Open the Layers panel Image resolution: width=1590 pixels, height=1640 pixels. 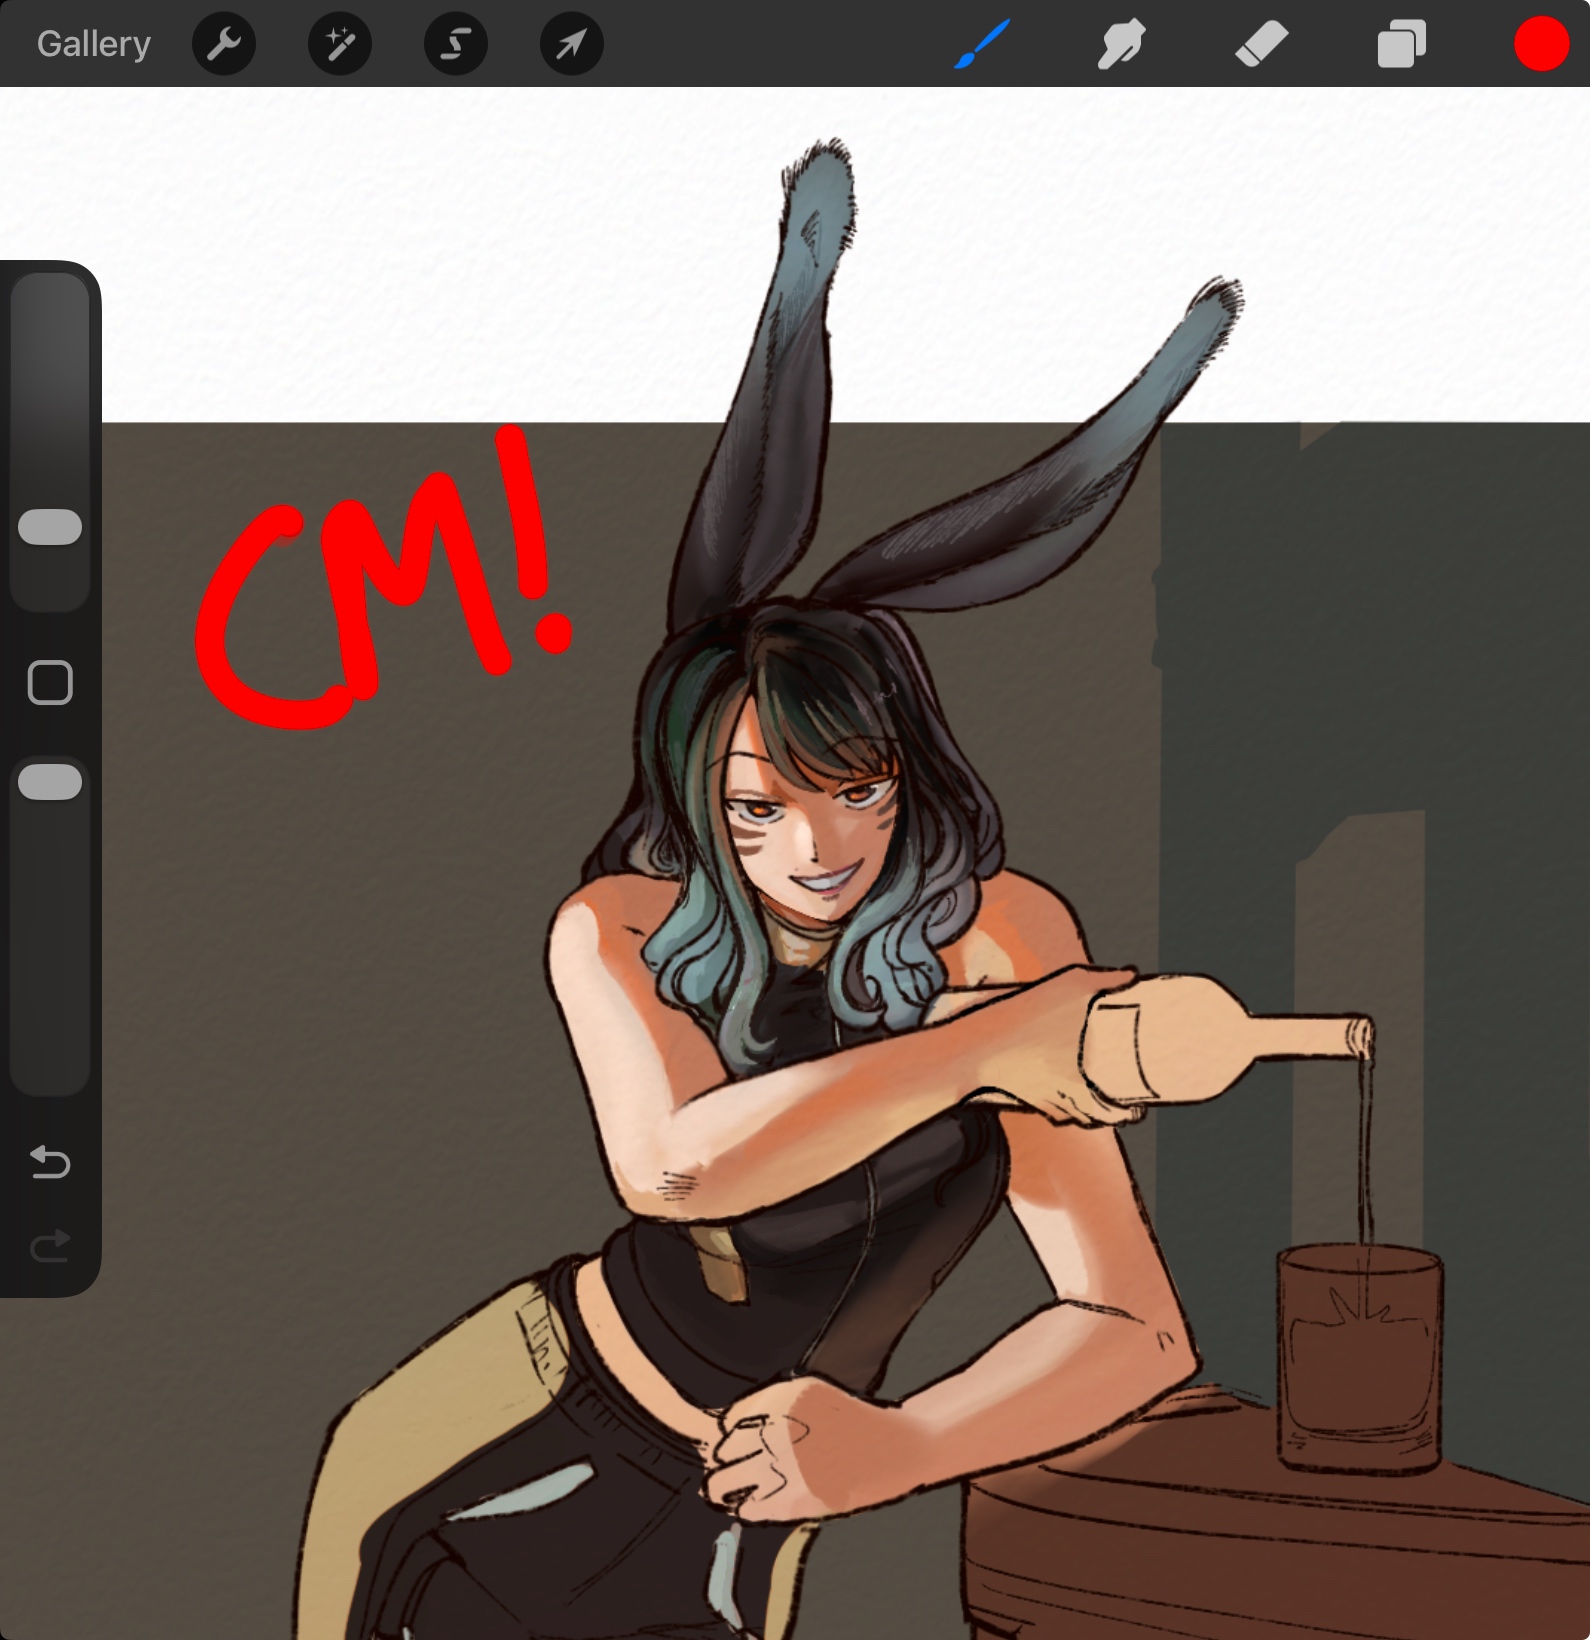[1401, 44]
